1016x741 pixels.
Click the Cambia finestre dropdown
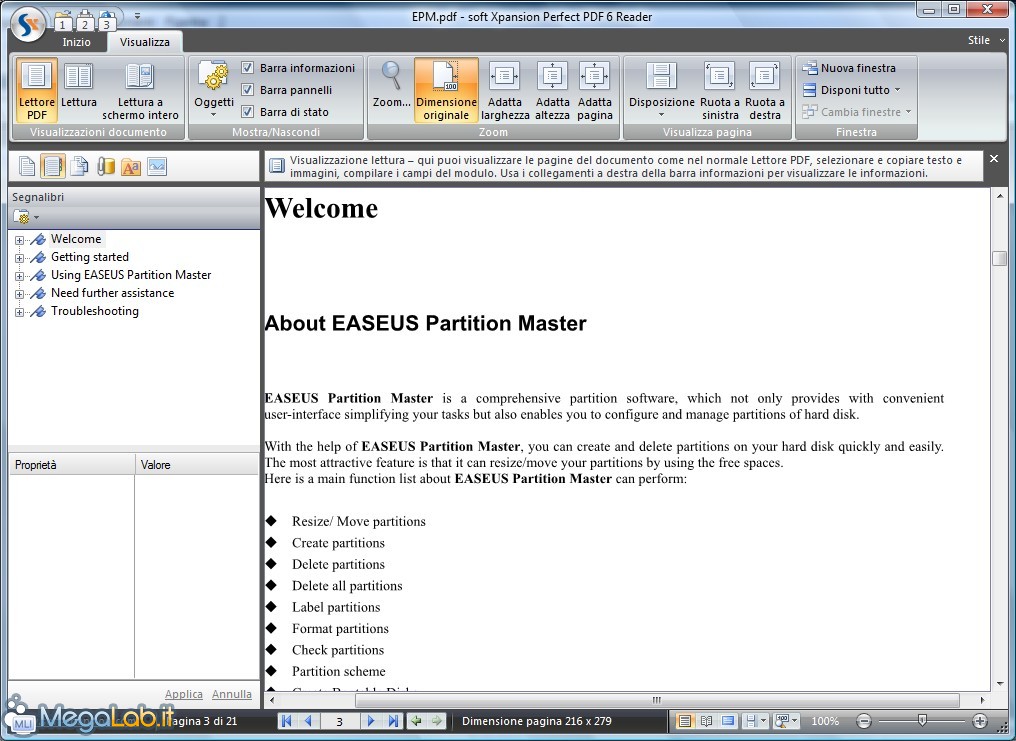857,111
